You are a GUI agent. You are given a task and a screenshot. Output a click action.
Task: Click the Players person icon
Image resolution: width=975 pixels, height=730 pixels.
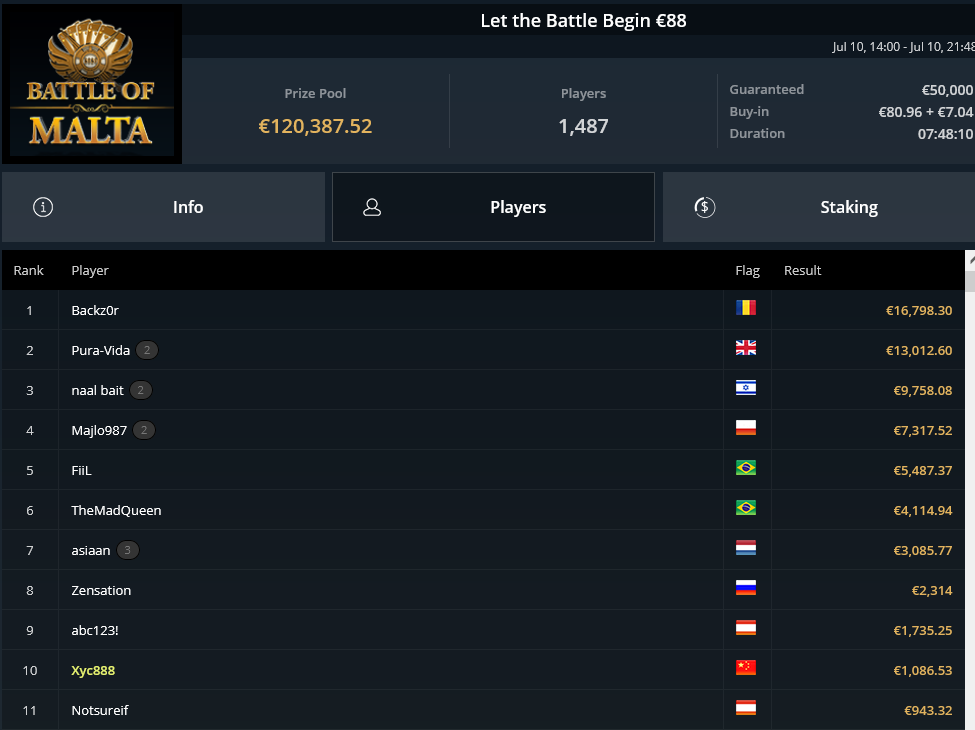(x=372, y=207)
